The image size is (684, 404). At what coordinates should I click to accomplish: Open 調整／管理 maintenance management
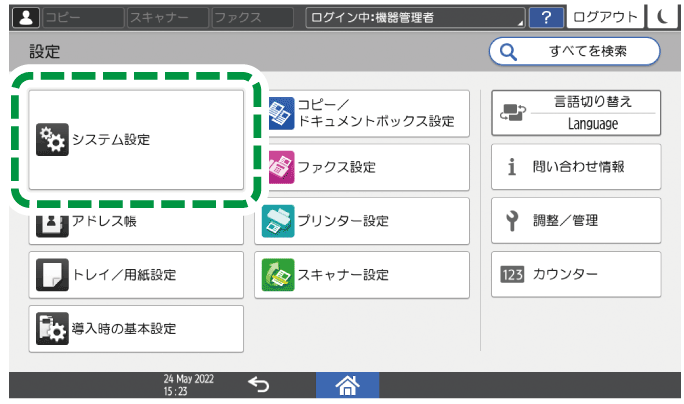pos(576,220)
